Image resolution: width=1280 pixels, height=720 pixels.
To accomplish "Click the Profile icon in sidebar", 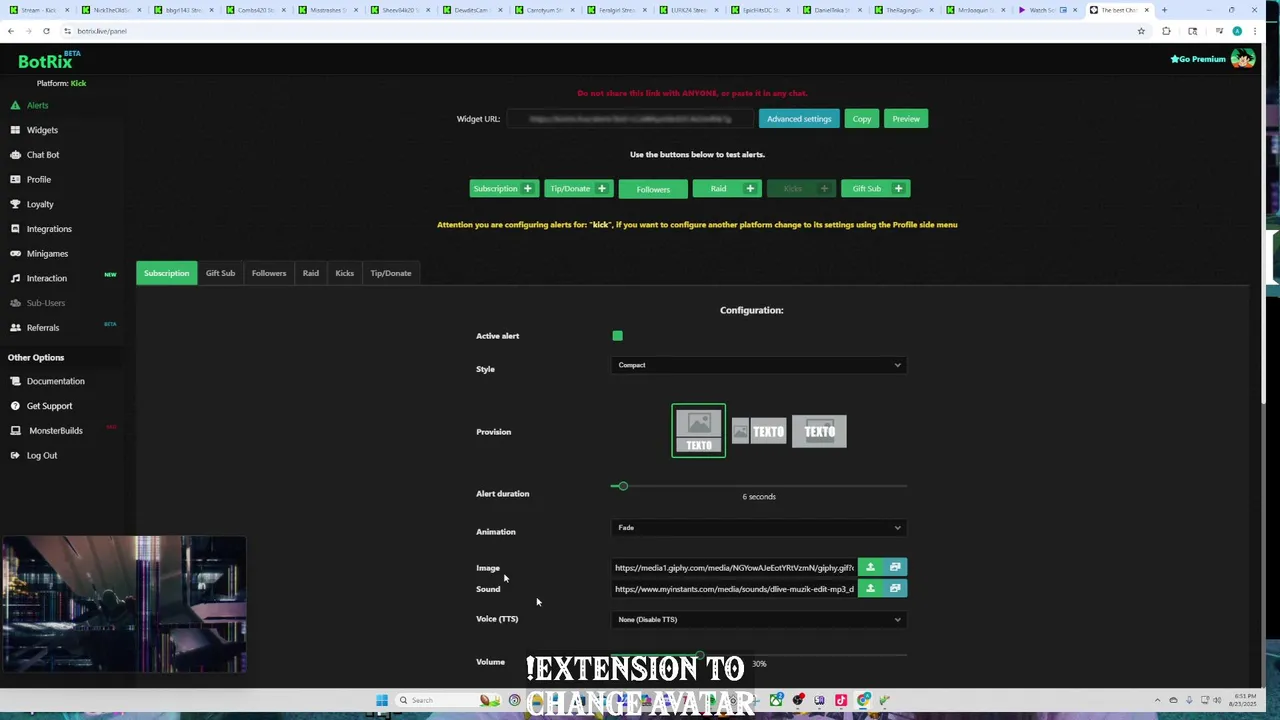I will click(x=15, y=179).
